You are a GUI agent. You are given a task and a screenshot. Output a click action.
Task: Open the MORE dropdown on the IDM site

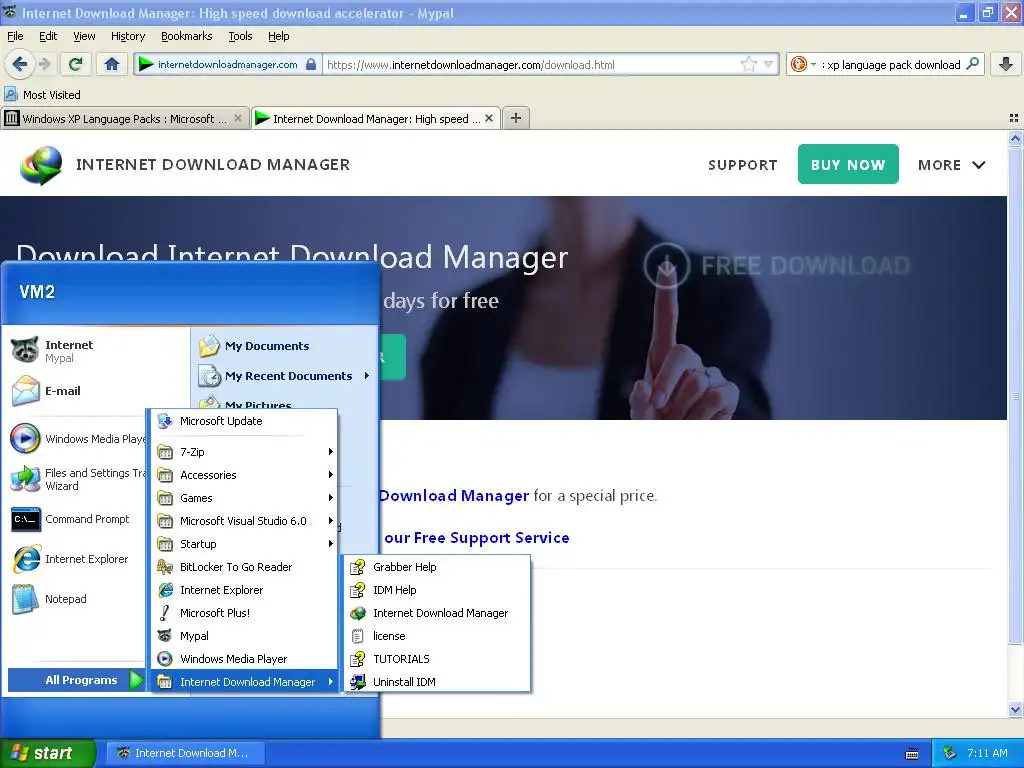pos(952,165)
